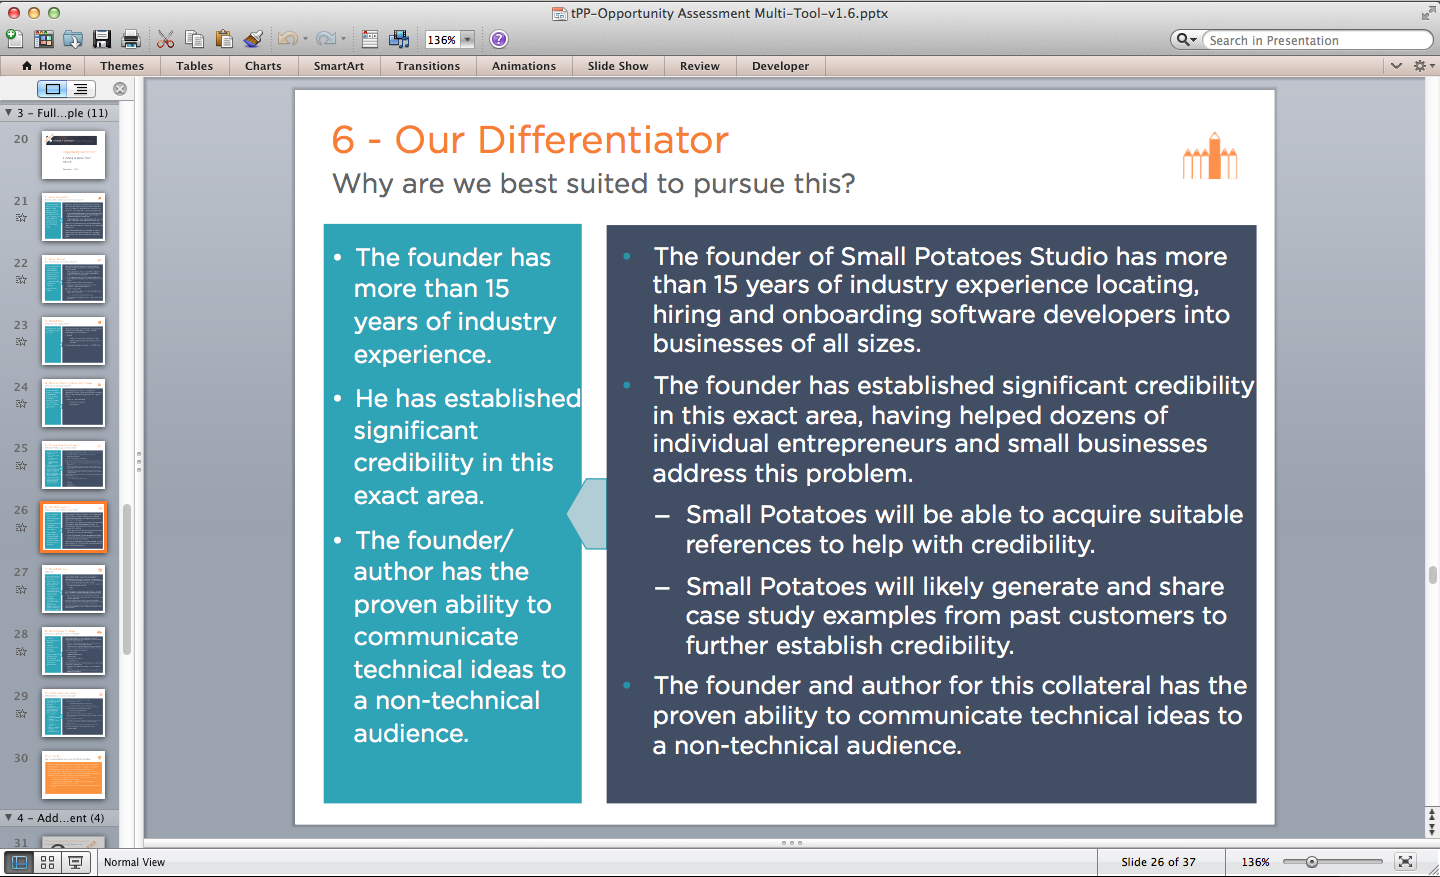1440x877 pixels.
Task: Open new from template gallery icon
Action: 44,39
